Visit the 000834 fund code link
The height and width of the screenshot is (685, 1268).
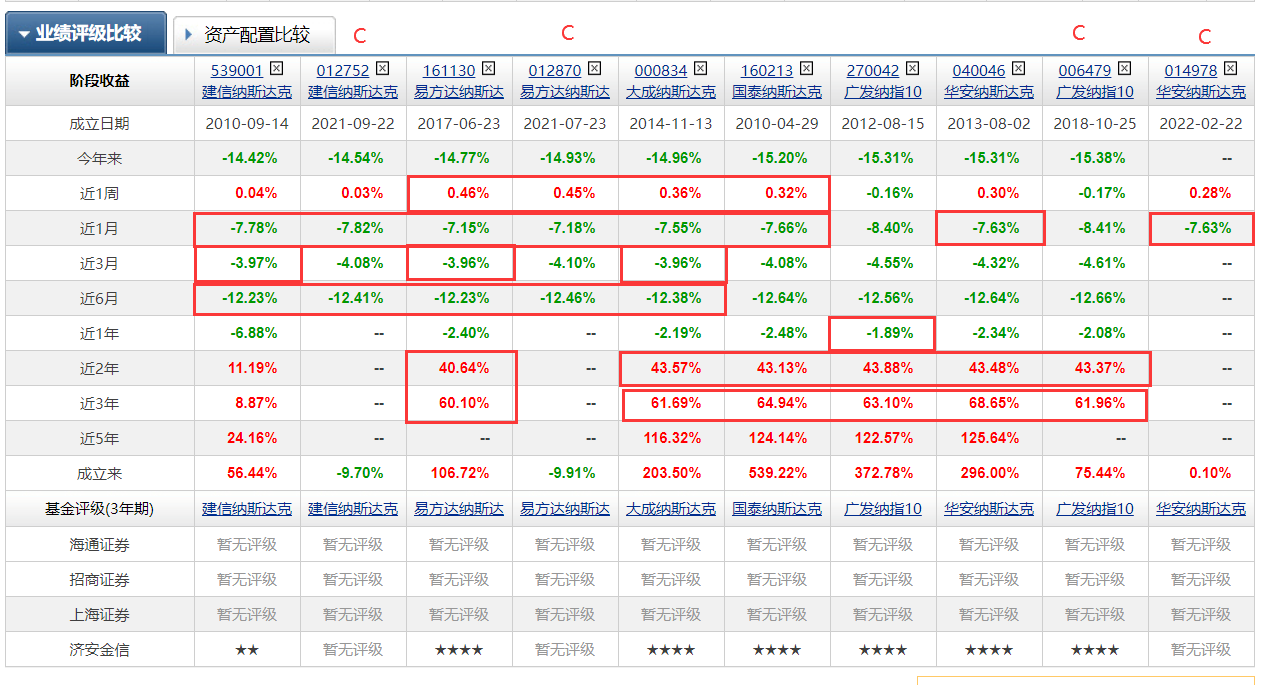coord(661,71)
